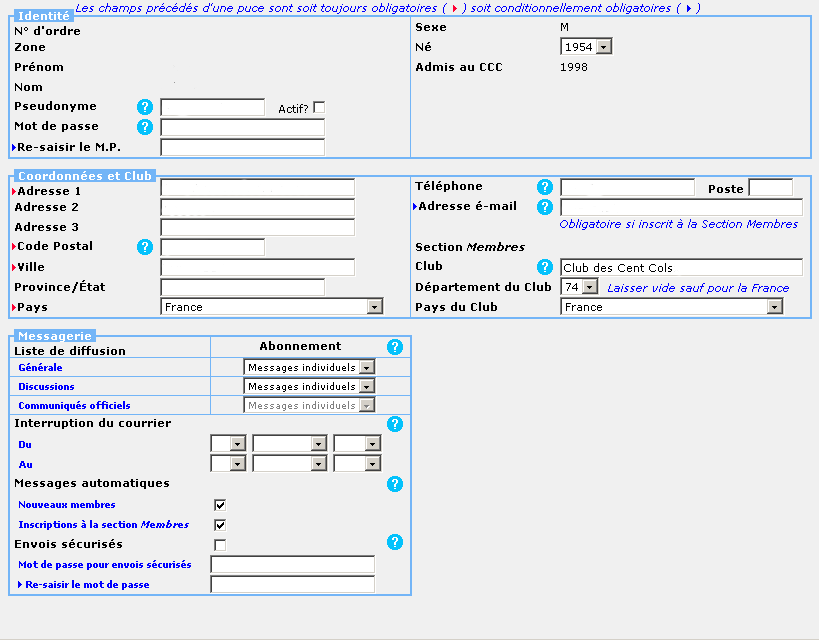Click into the Adresse 1 text field
The width and height of the screenshot is (819, 640).
coord(257,188)
